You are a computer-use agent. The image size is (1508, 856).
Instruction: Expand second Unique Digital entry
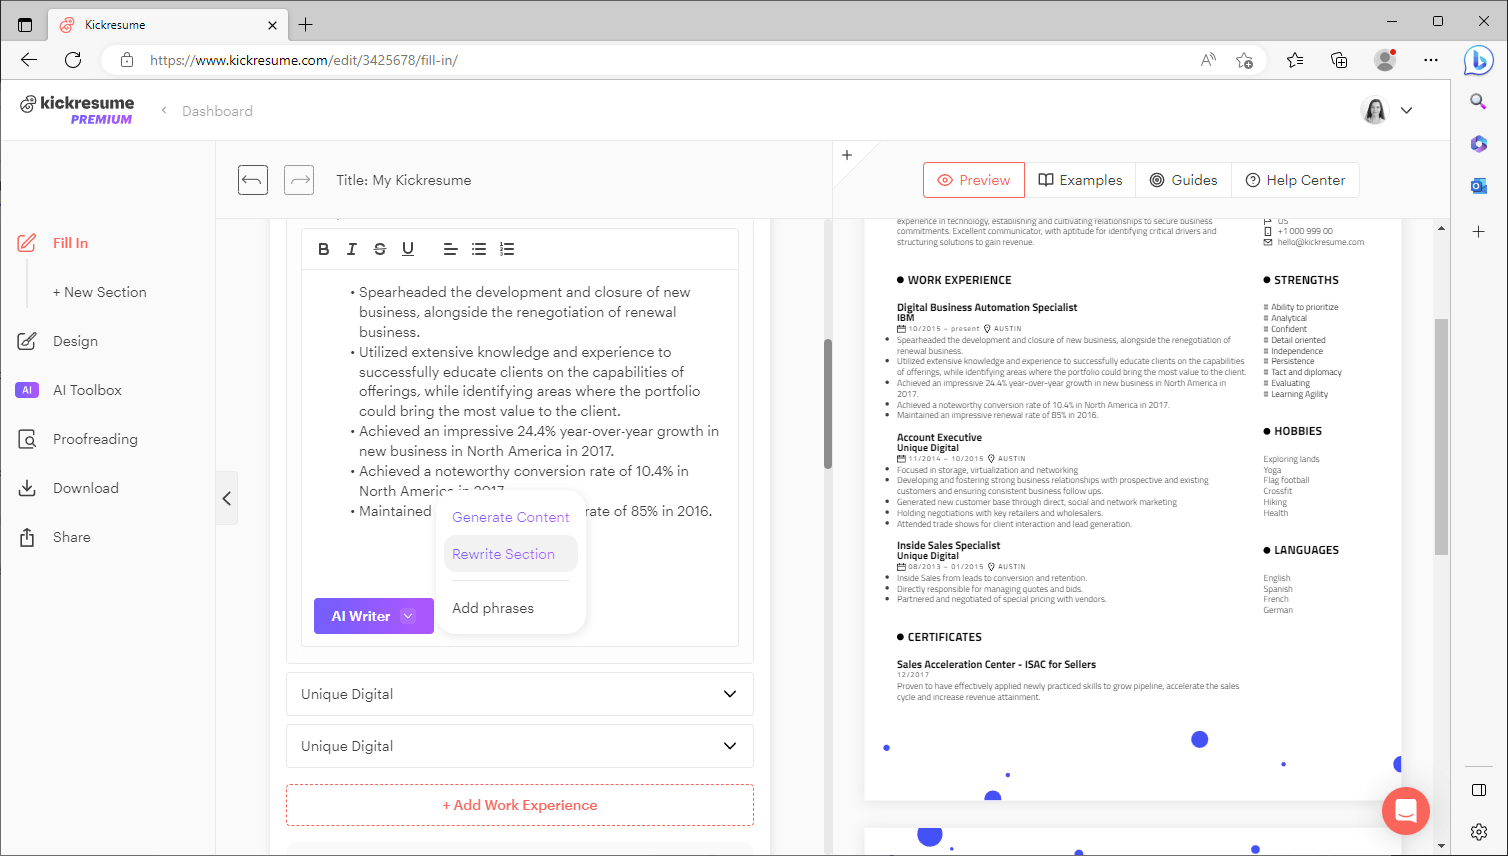[520, 746]
